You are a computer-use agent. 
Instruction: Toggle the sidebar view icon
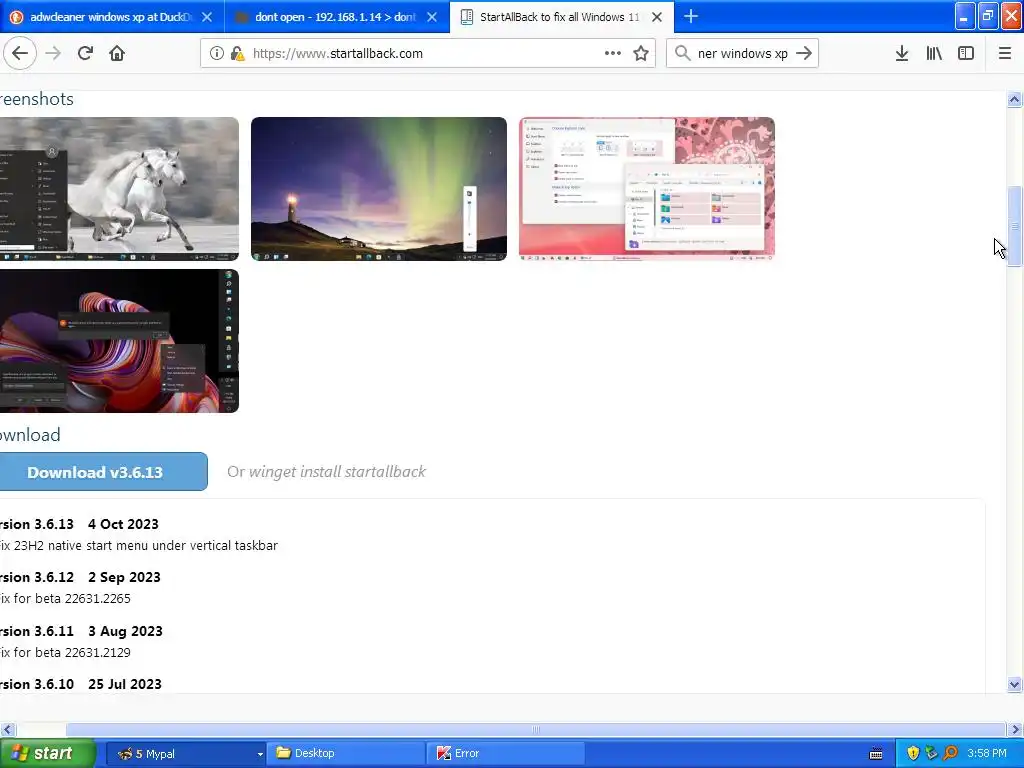[x=966, y=54]
